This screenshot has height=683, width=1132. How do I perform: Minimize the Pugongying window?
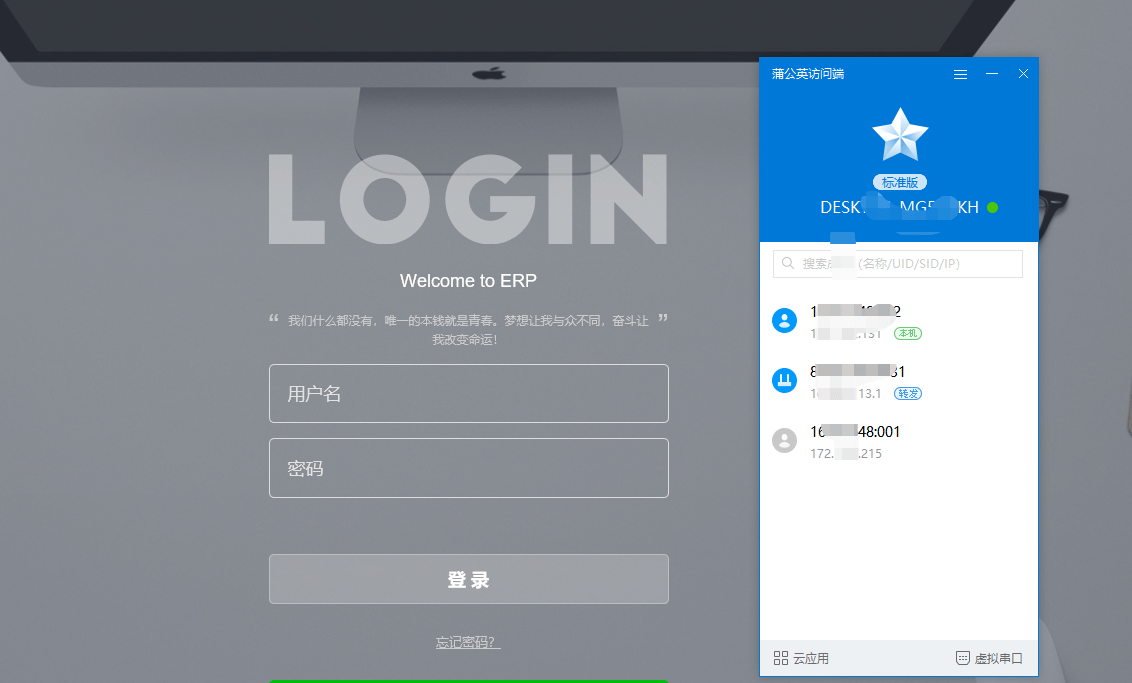point(991,73)
